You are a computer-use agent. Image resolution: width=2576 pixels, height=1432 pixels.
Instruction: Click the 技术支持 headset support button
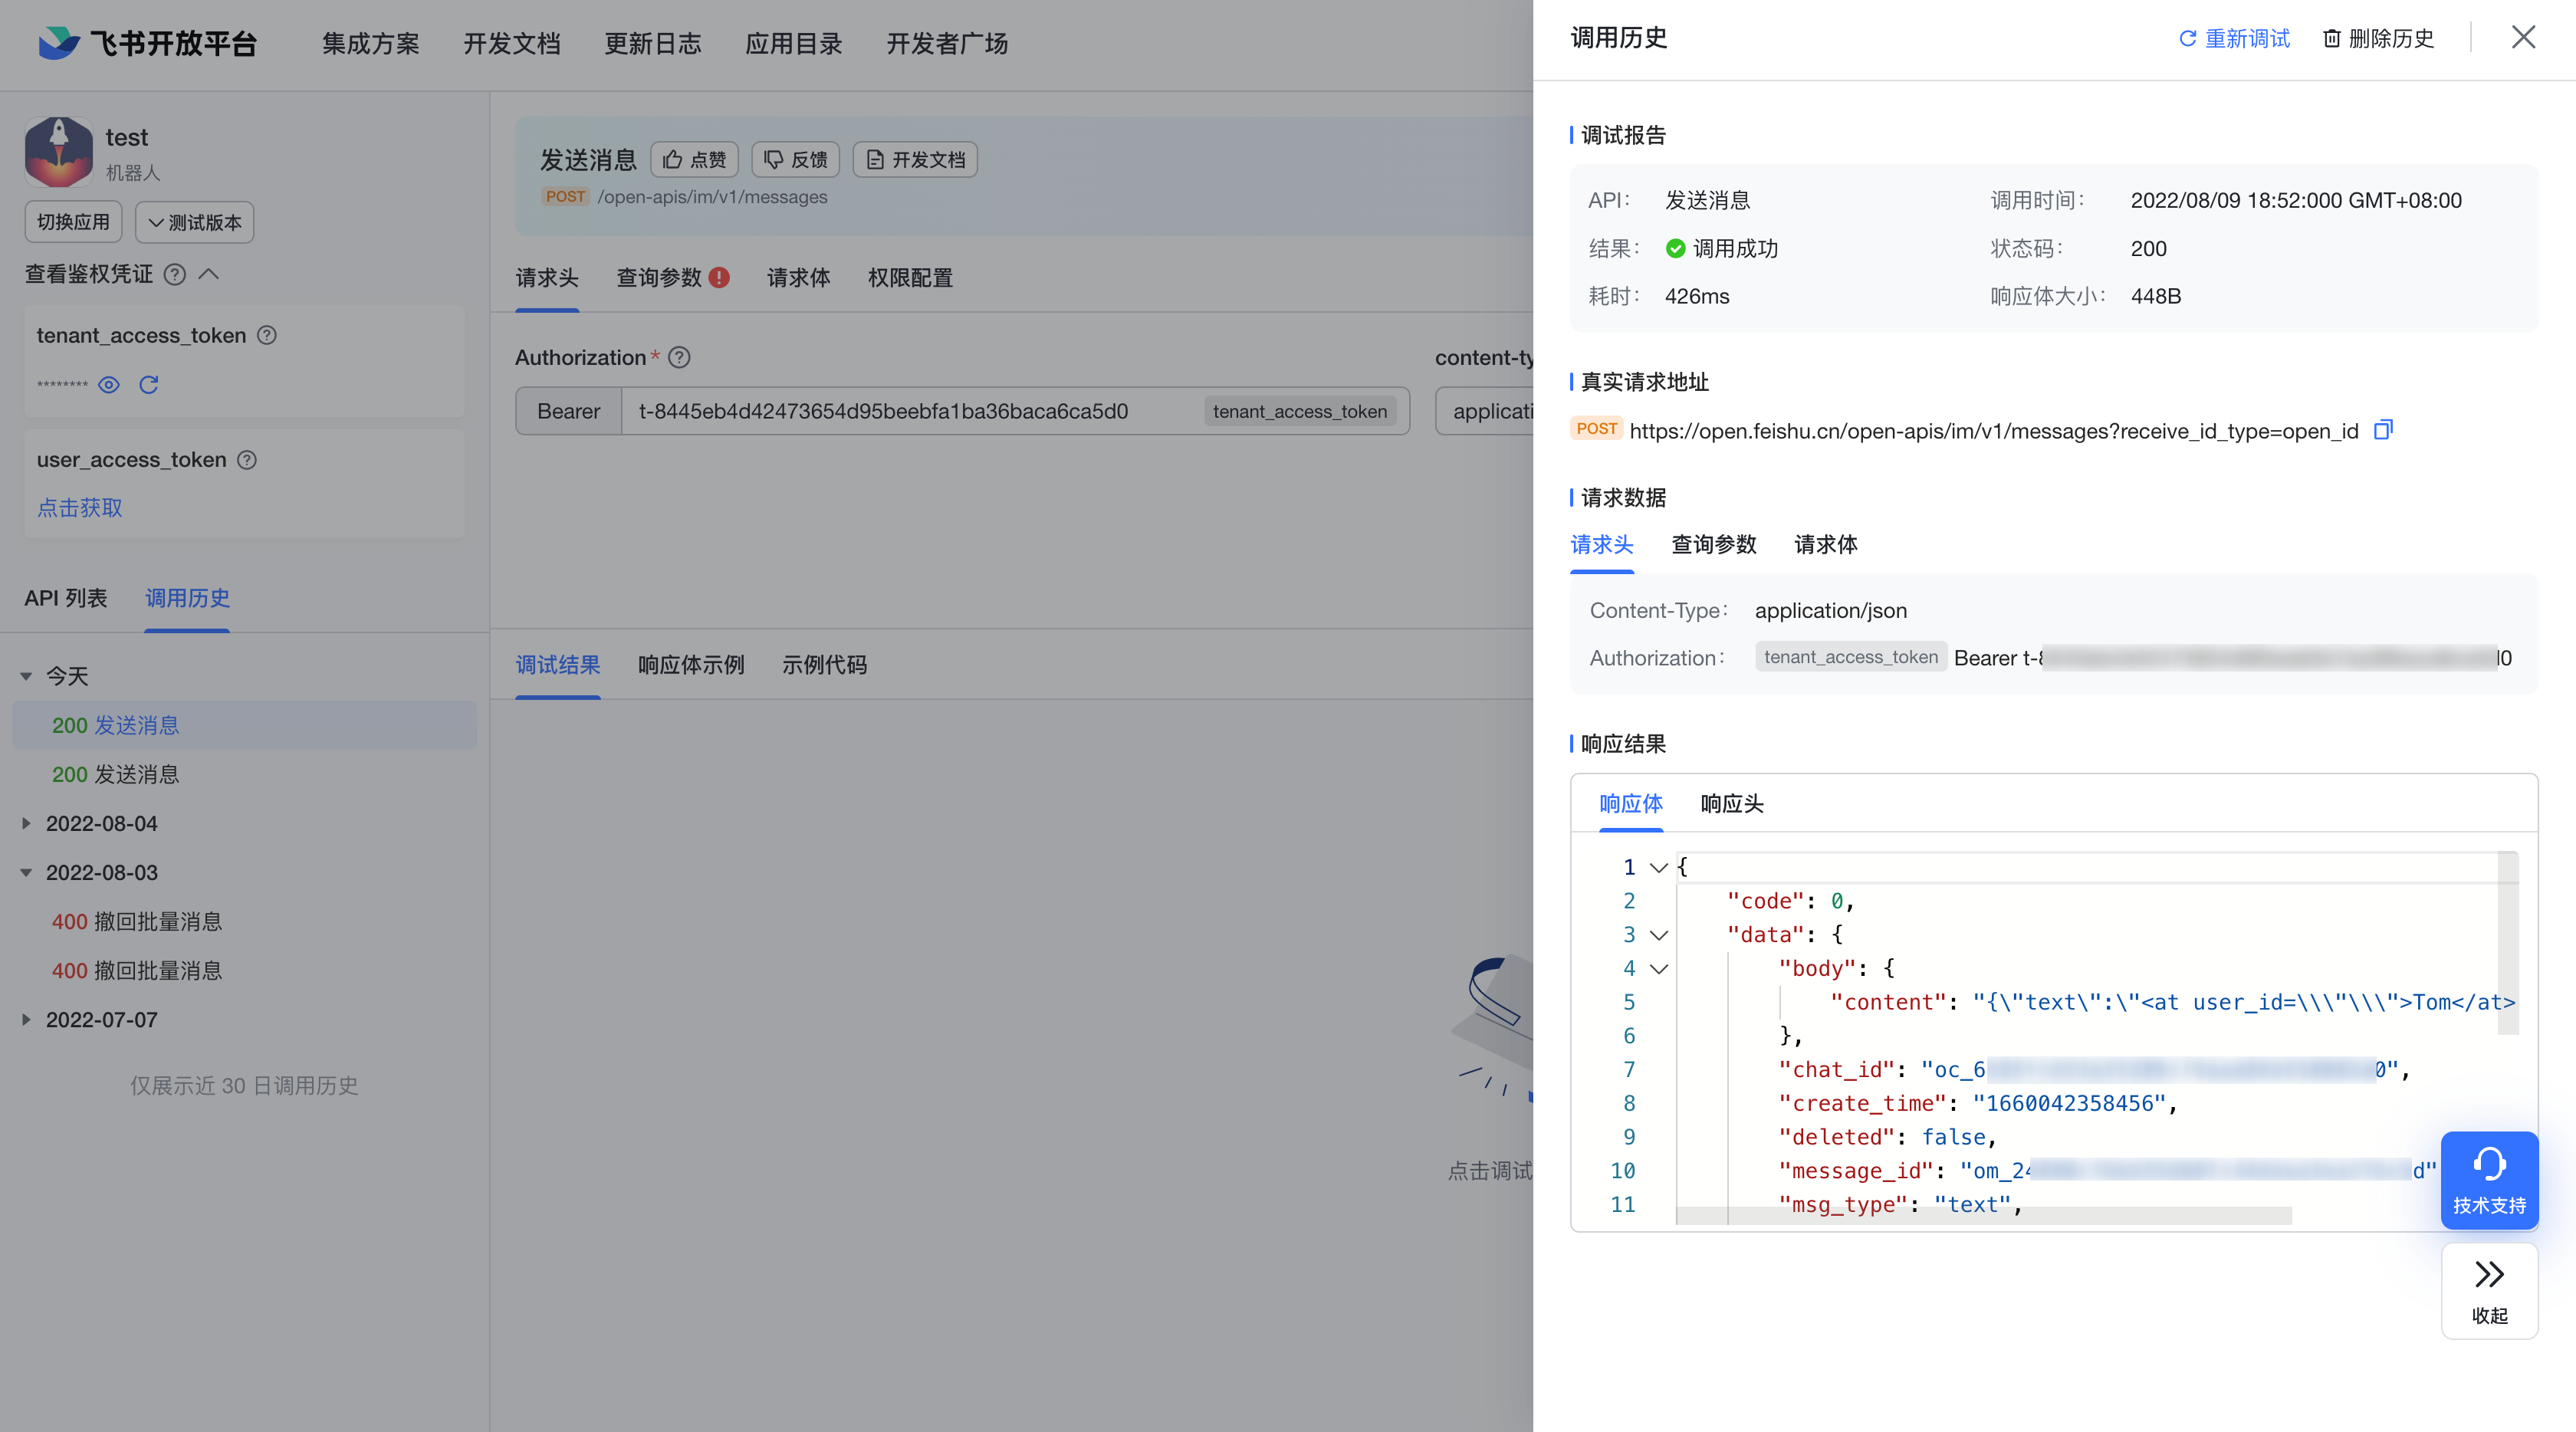[2489, 1180]
